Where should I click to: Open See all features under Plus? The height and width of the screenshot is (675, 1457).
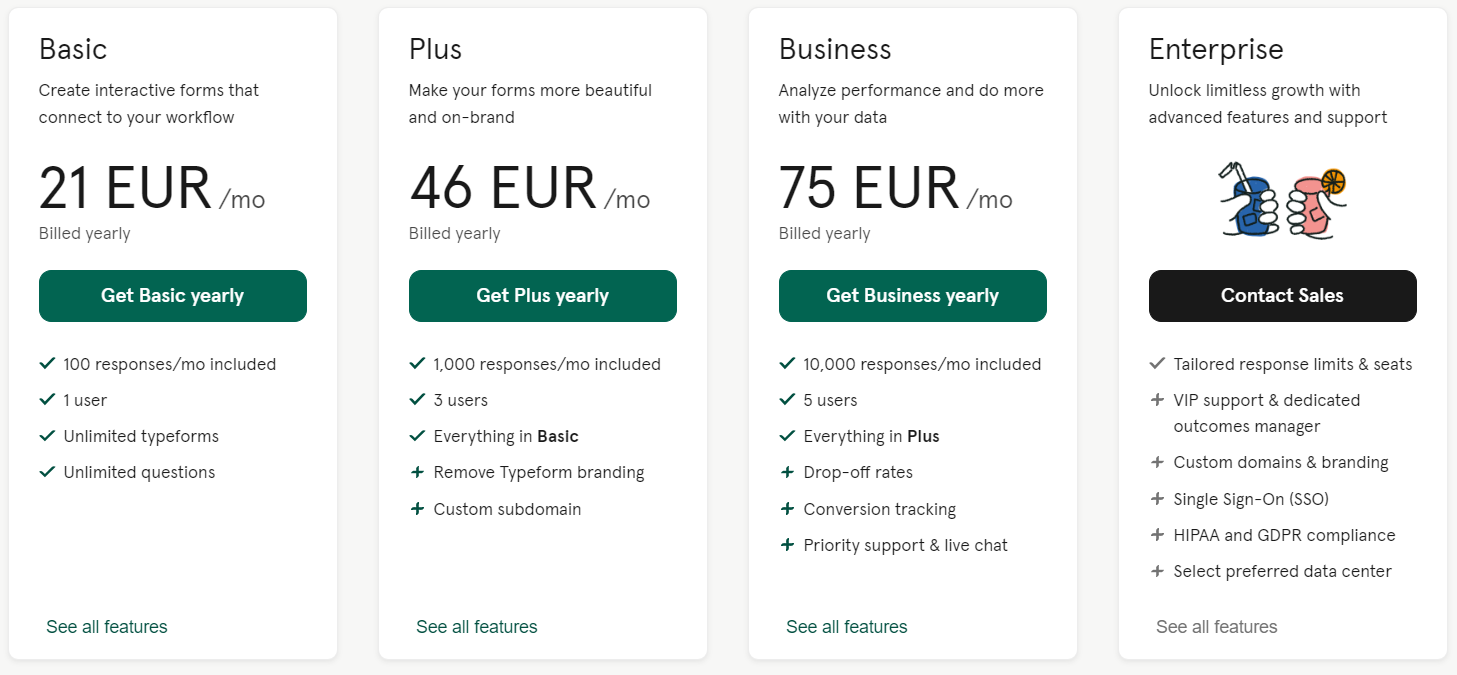pos(477,627)
